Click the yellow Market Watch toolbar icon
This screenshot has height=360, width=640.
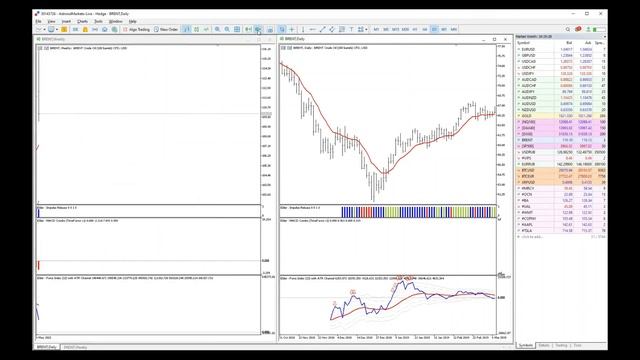[64, 29]
